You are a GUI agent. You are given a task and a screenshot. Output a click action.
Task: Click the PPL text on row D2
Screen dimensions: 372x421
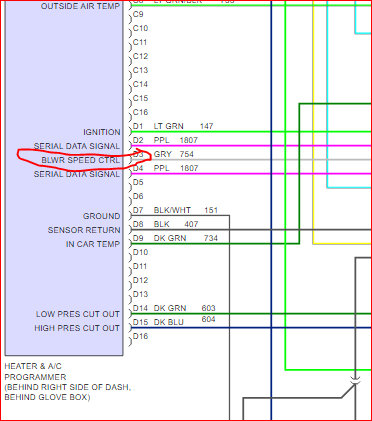pos(161,140)
